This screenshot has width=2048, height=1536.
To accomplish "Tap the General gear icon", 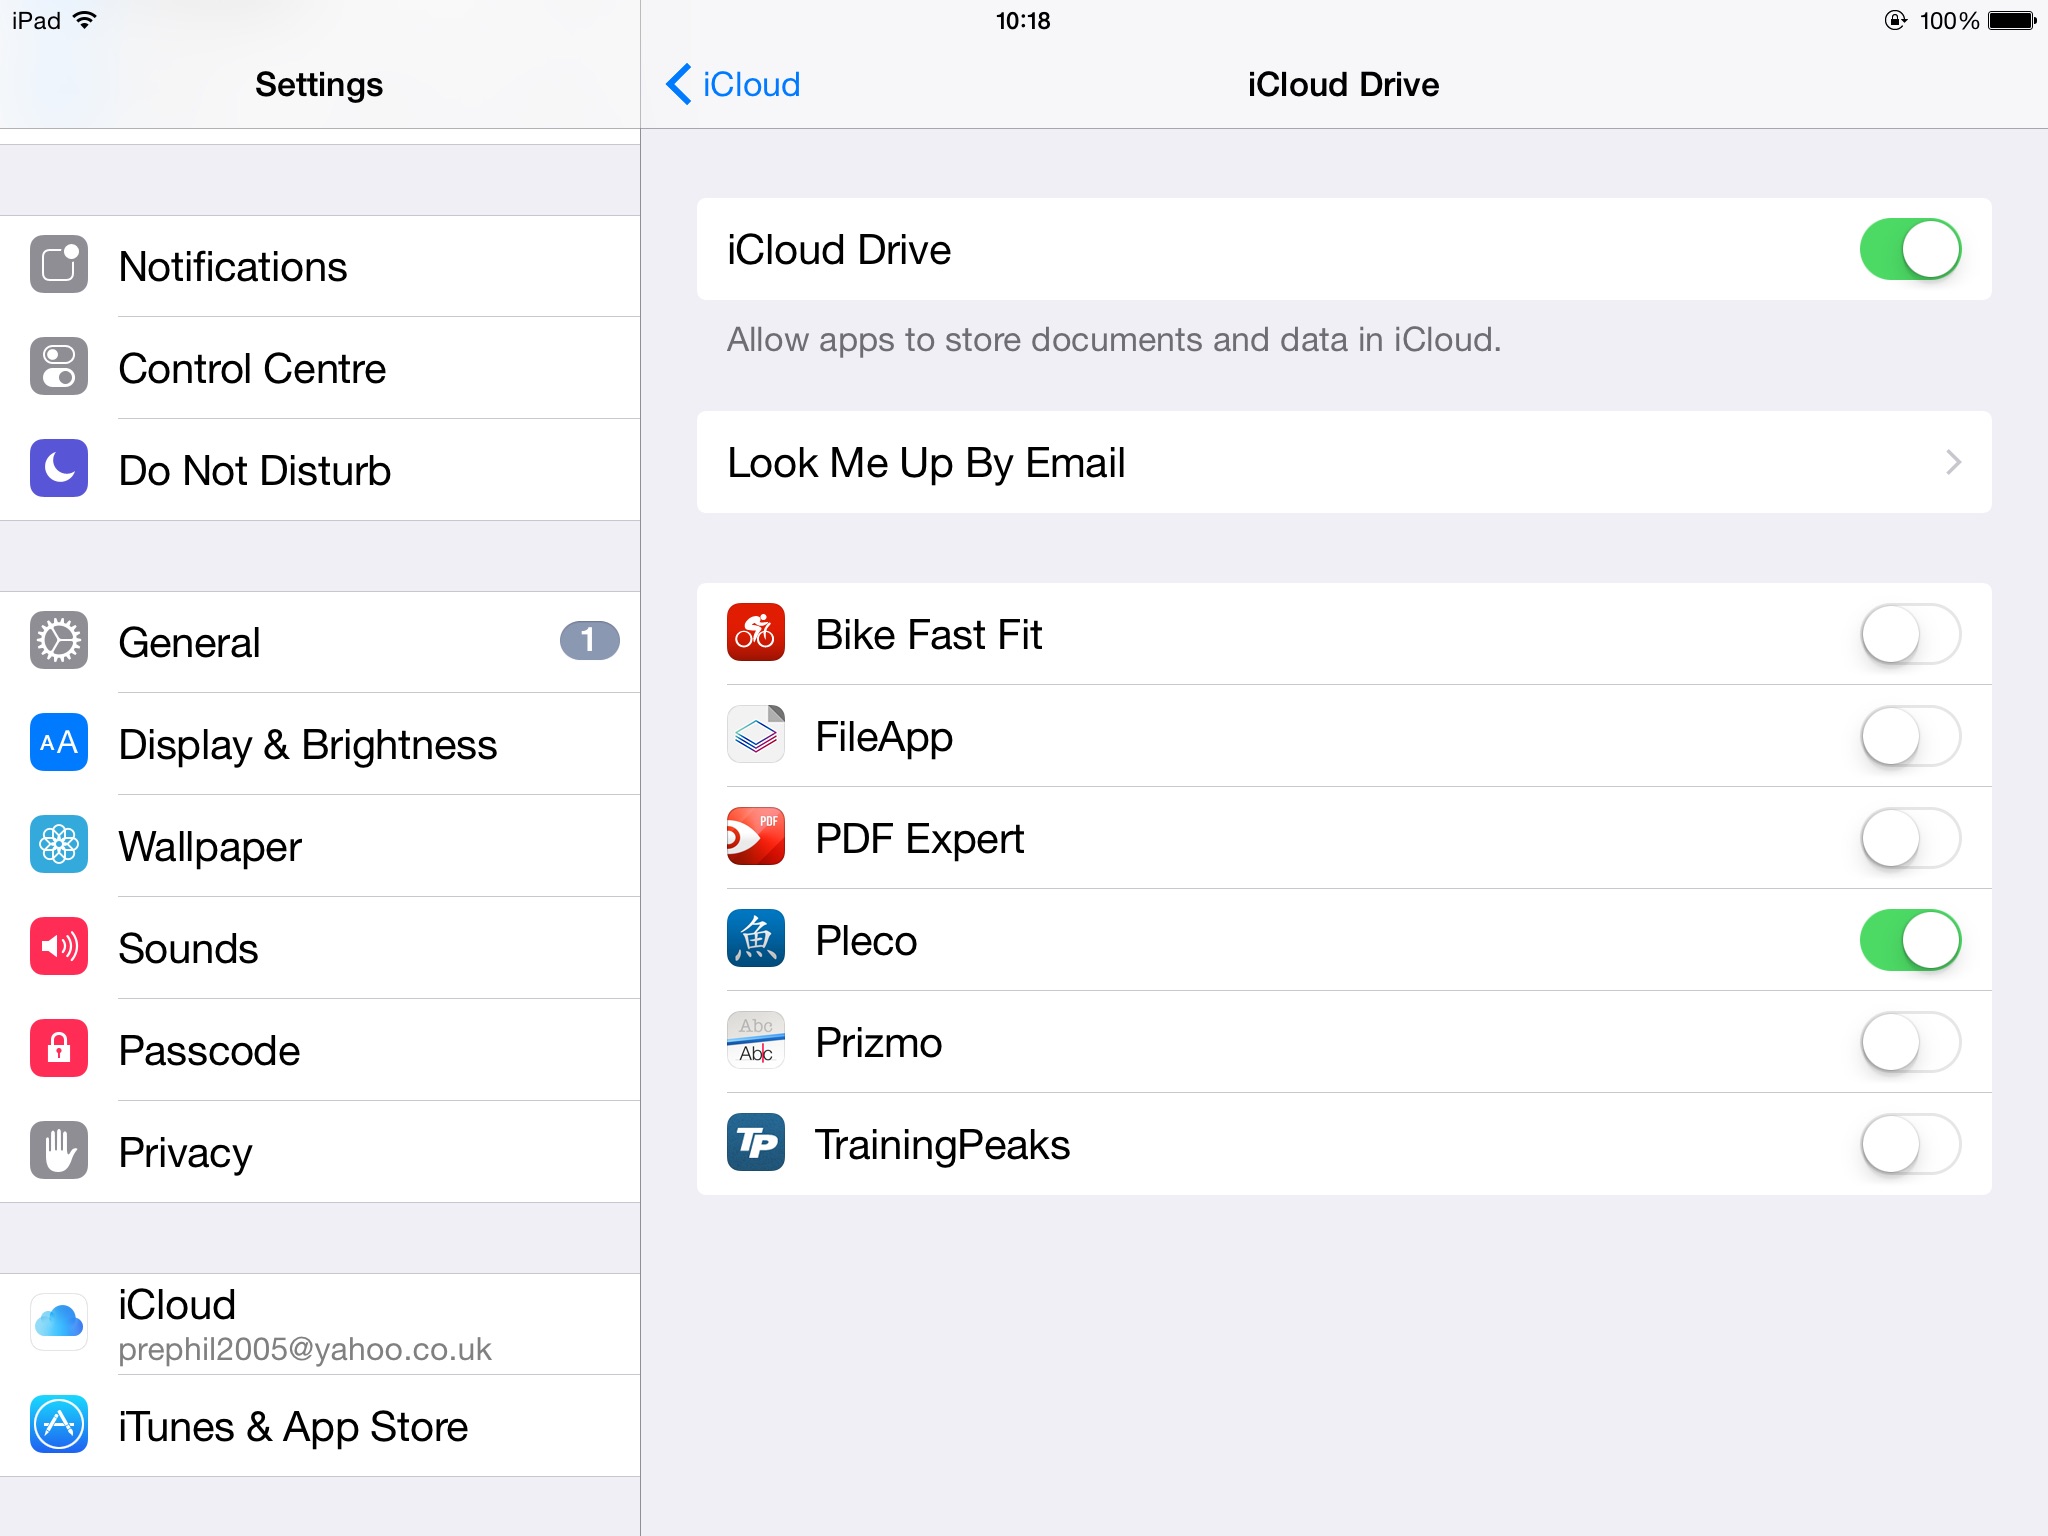I will point(59,641).
